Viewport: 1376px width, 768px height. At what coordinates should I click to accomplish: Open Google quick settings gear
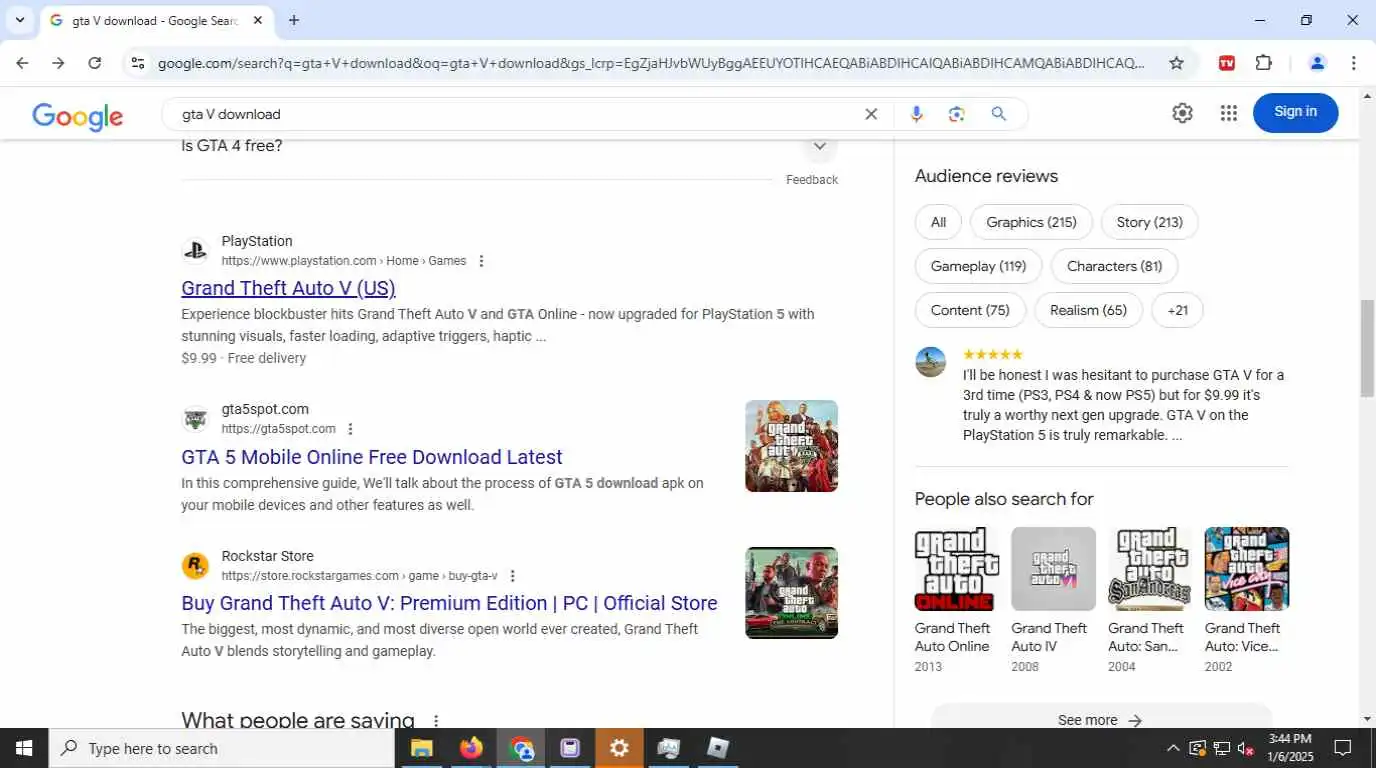tap(1182, 113)
